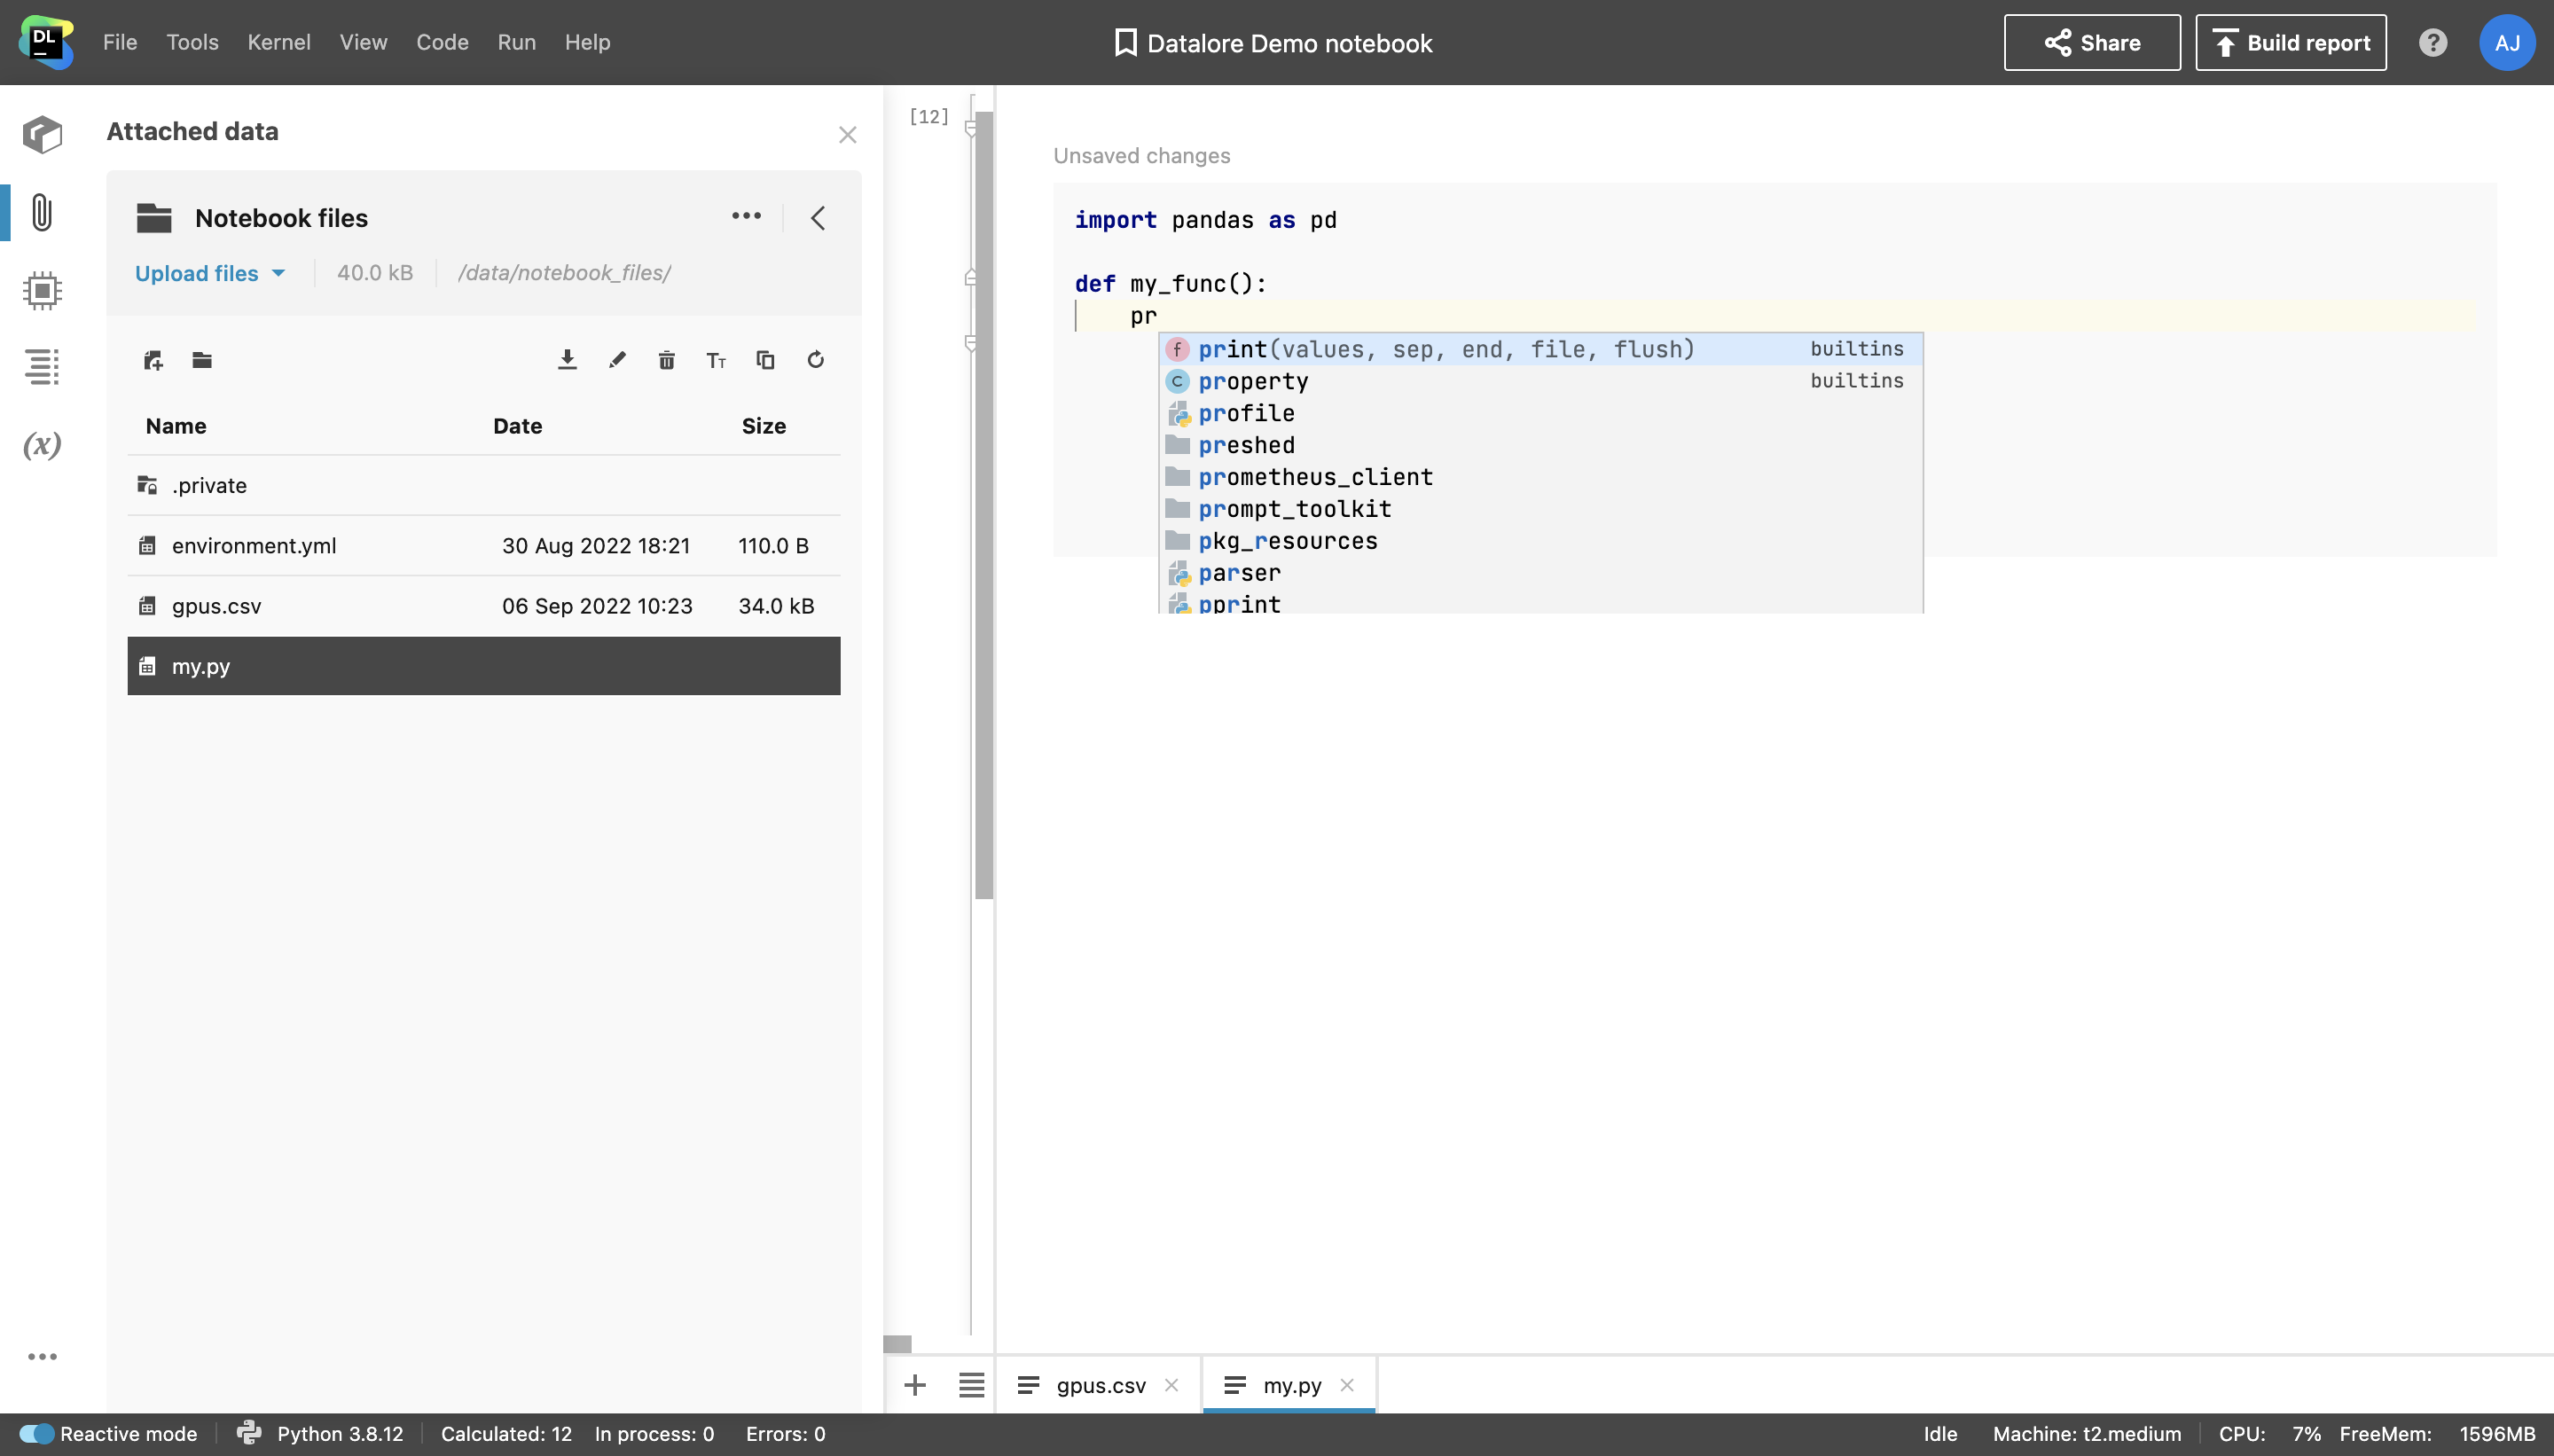Open the Attached data paperclip sidebar icon

click(42, 213)
